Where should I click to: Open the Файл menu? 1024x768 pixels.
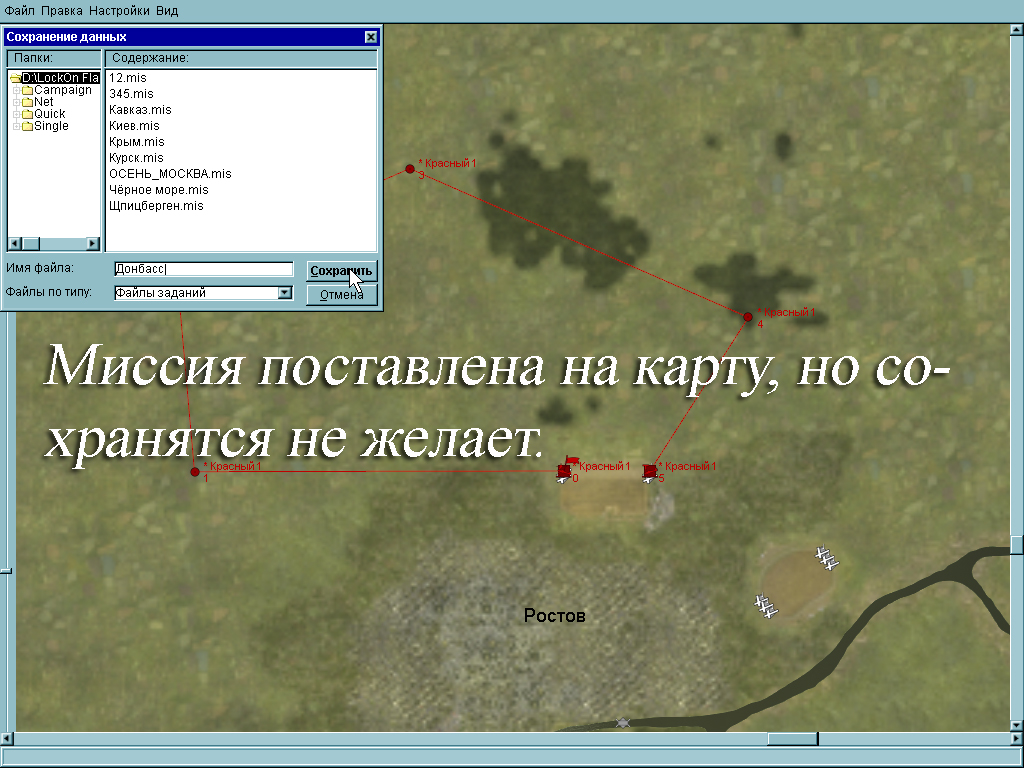(19, 10)
